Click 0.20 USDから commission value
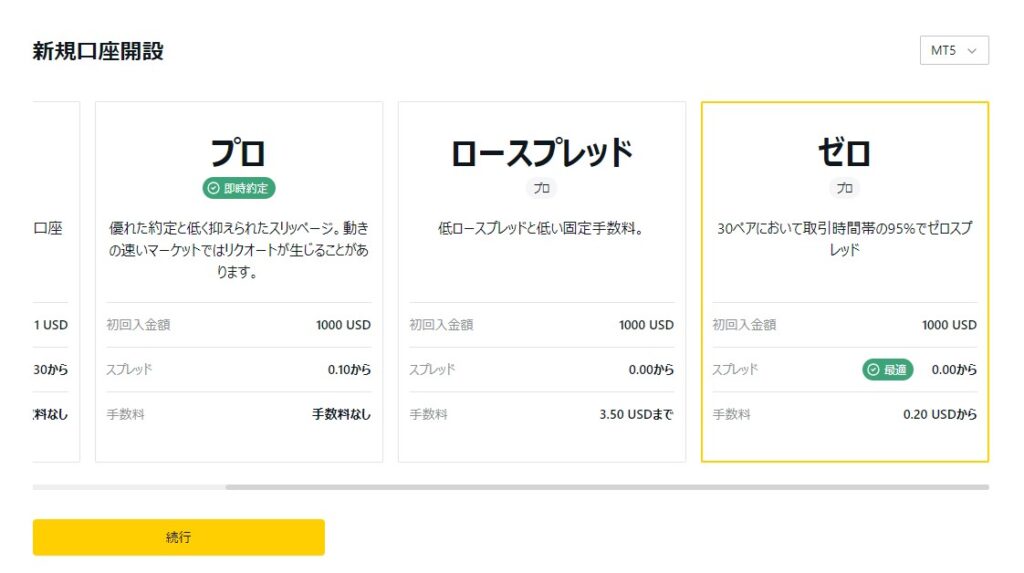 (940, 414)
